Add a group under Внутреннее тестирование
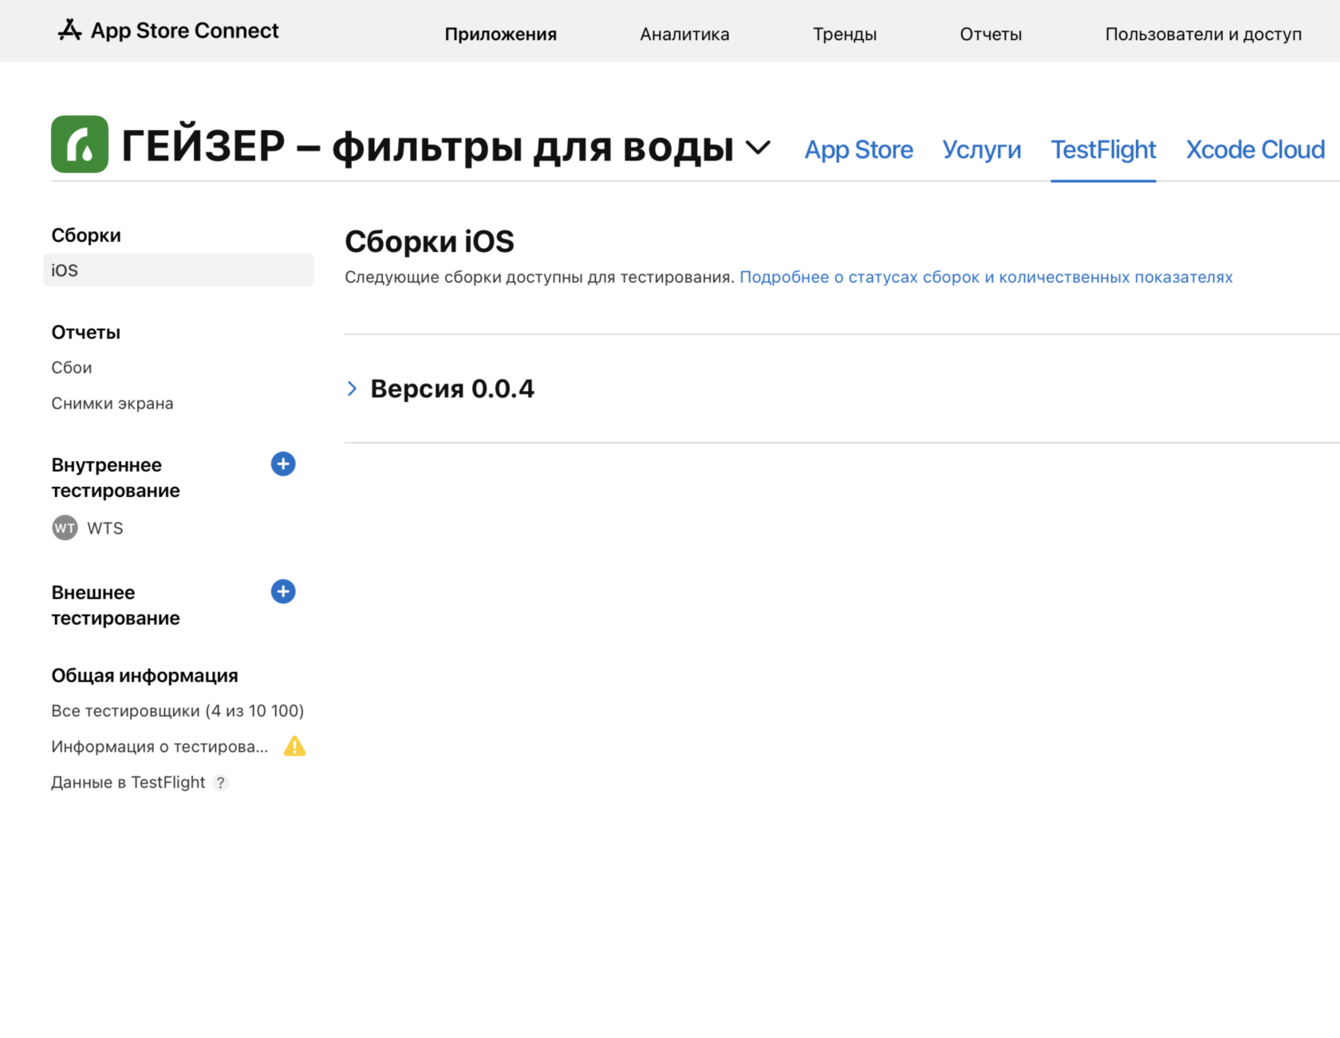The height and width of the screenshot is (1038, 1340). click(x=283, y=464)
